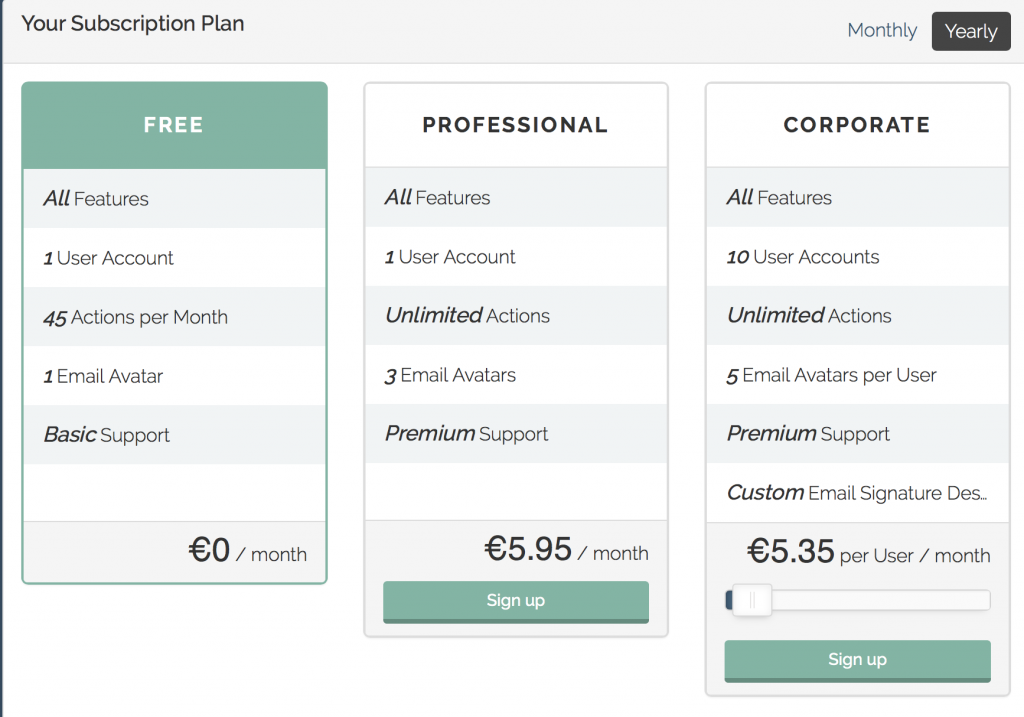Select the FREE plan header
Image resolution: width=1024 pixels, height=717 pixels.
tap(174, 125)
